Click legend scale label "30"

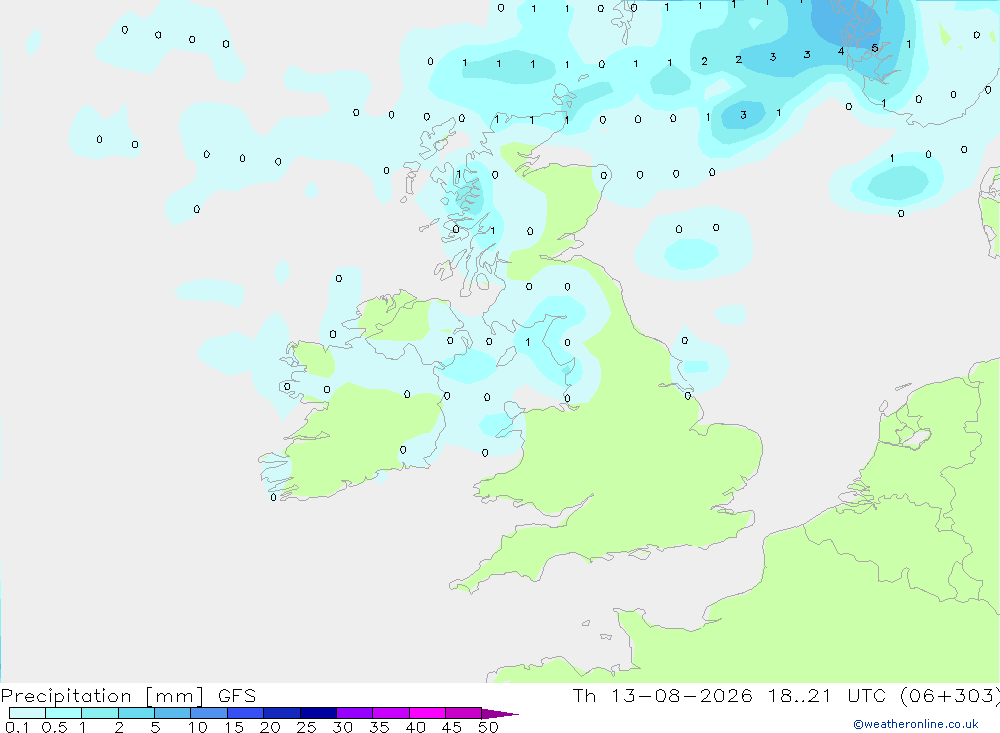click(x=342, y=727)
